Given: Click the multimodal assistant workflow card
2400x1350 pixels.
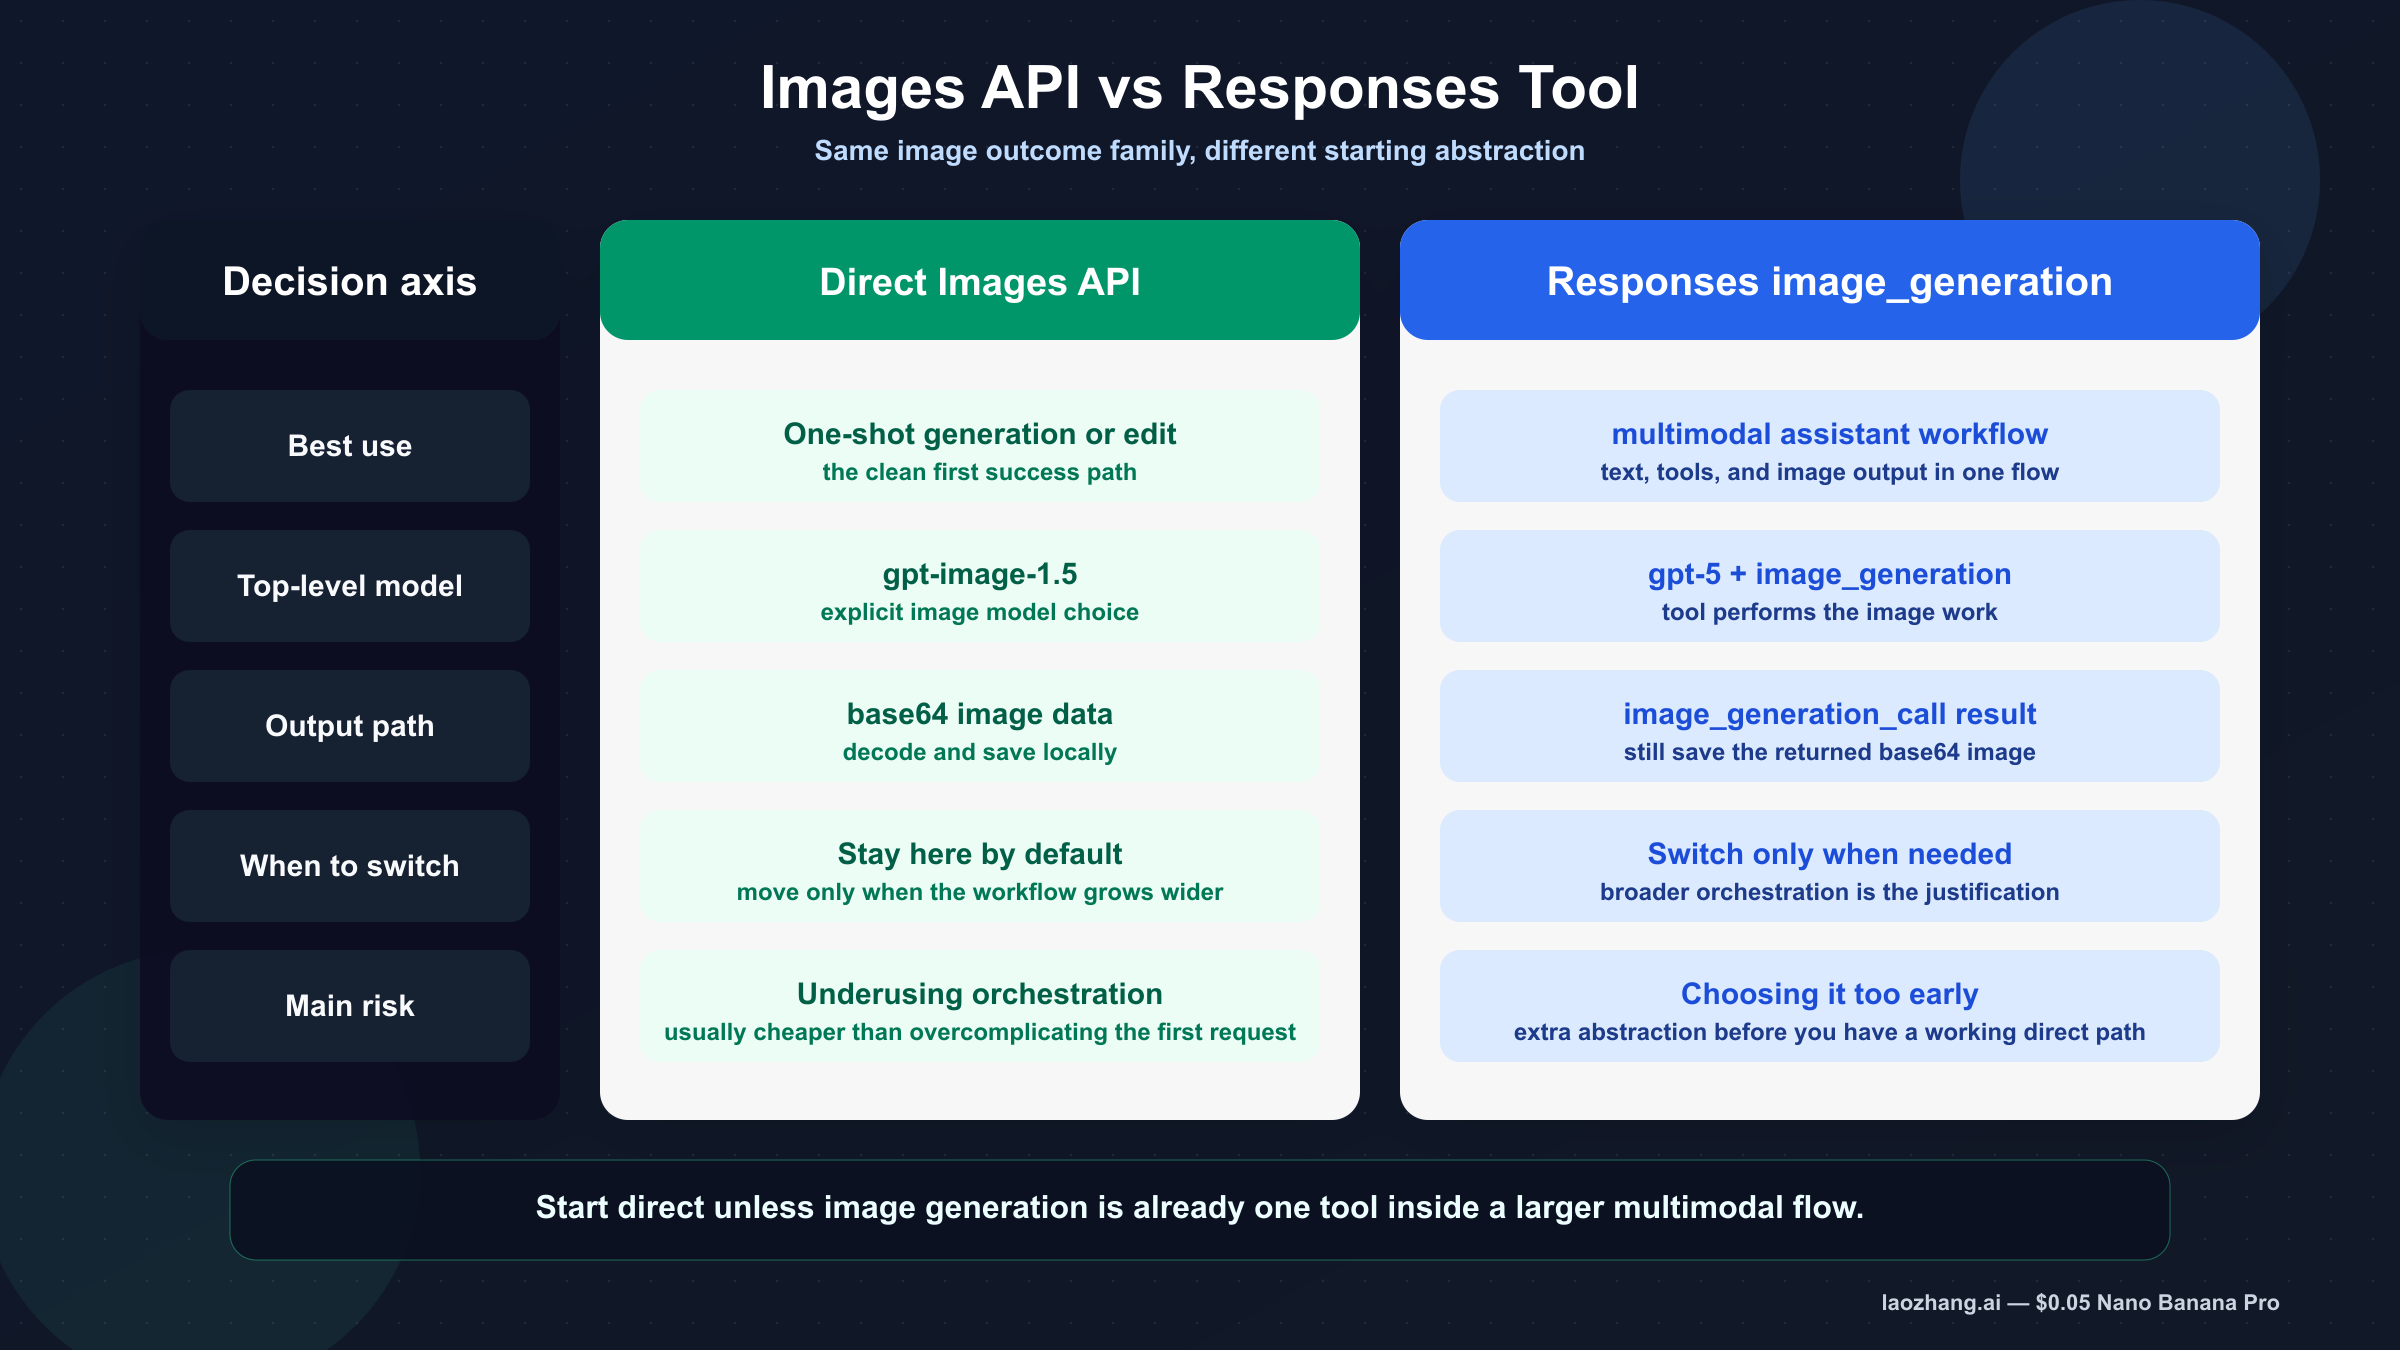Looking at the screenshot, I should pyautogui.click(x=1828, y=446).
